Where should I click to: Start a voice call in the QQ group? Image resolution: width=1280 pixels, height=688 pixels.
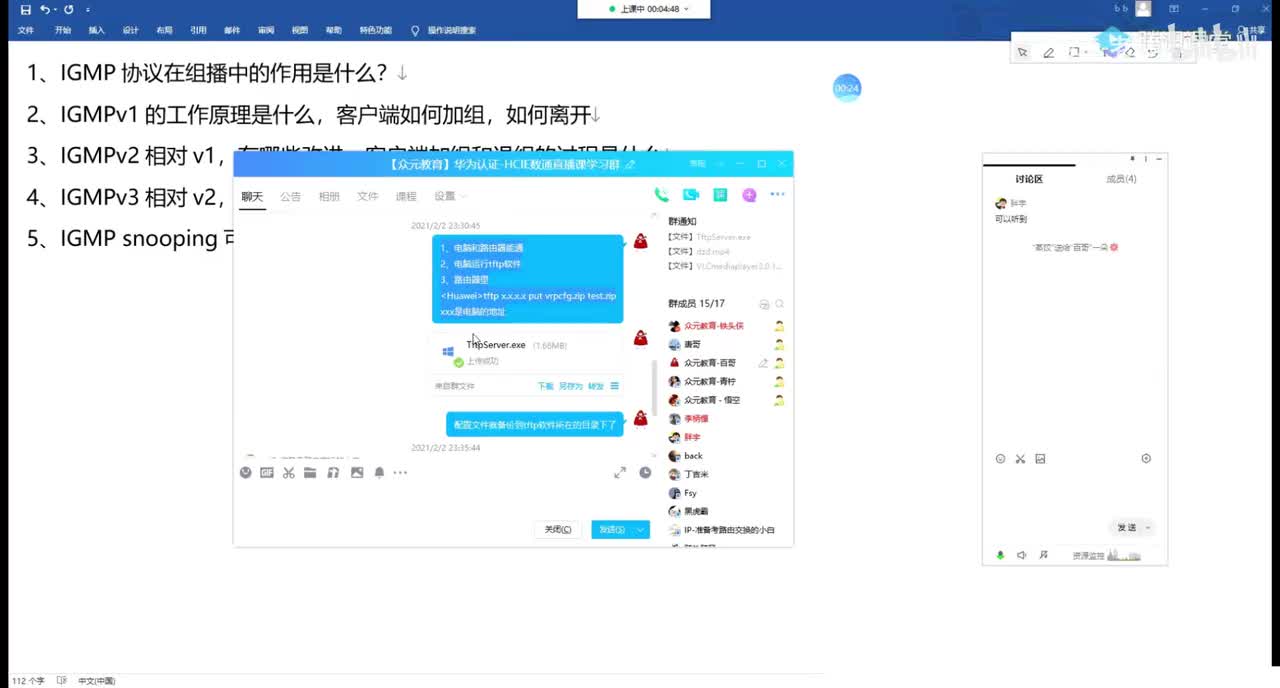tap(661, 195)
